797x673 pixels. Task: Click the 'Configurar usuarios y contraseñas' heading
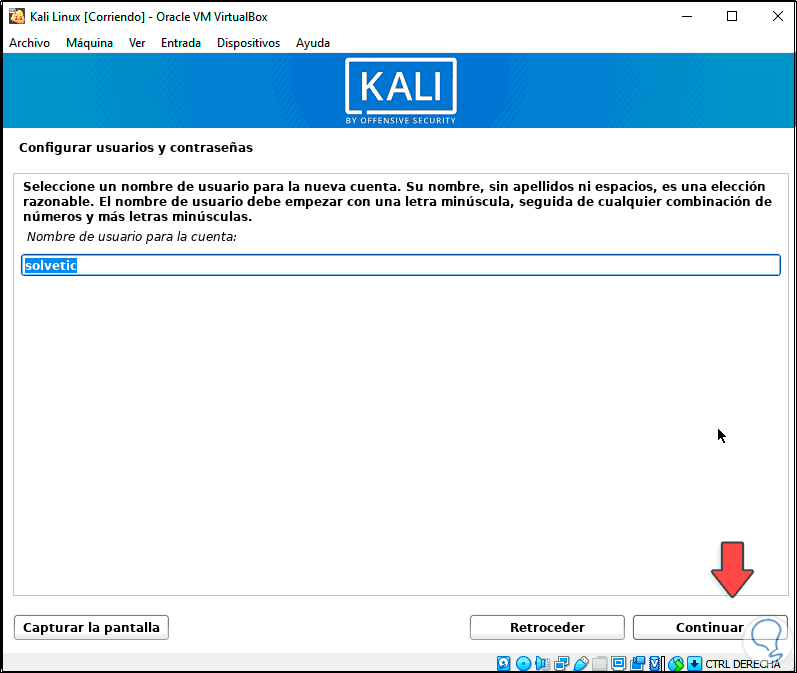pos(136,147)
